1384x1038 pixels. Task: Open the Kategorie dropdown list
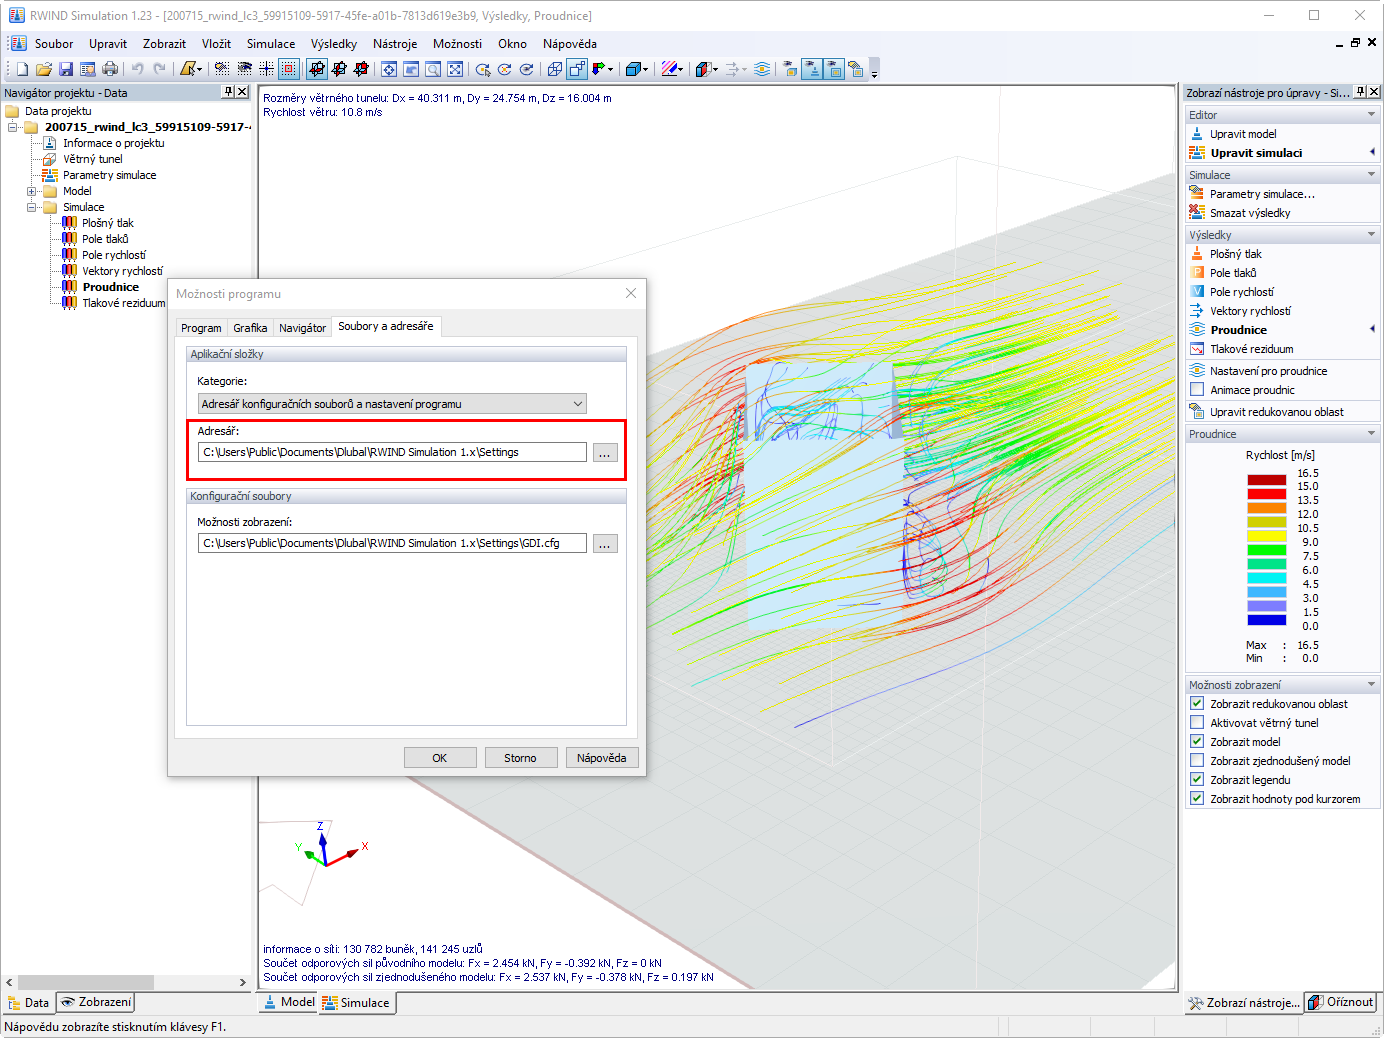click(x=392, y=404)
